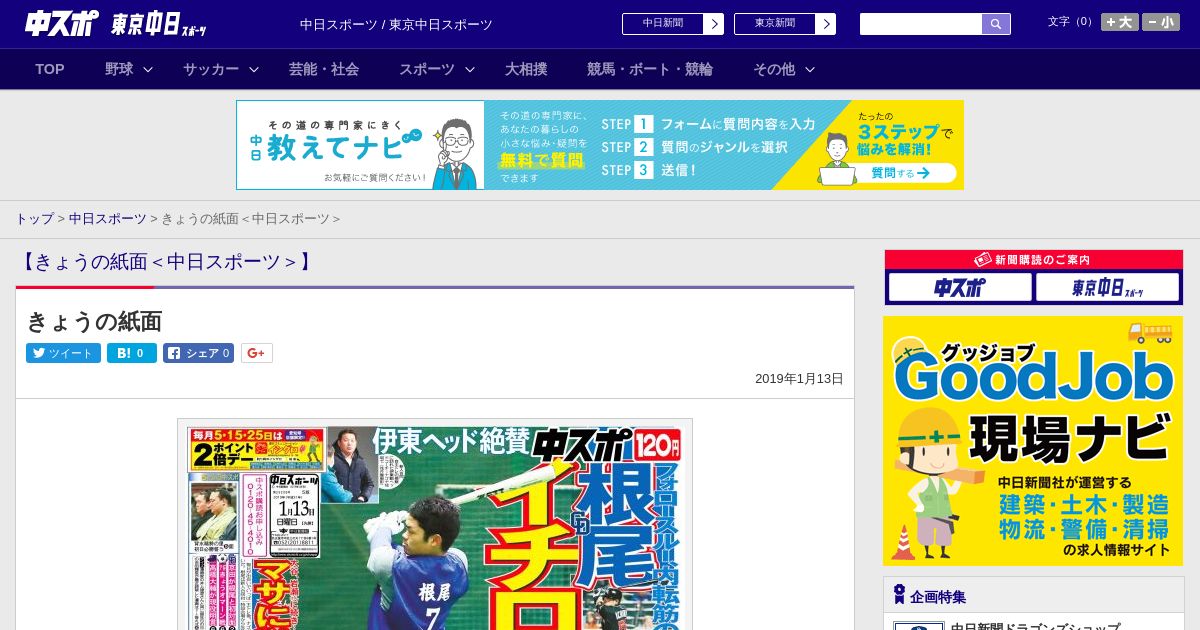Click header text 中日スポーツ / 東京中日スポーツ
The width and height of the screenshot is (1200, 630).
click(396, 24)
